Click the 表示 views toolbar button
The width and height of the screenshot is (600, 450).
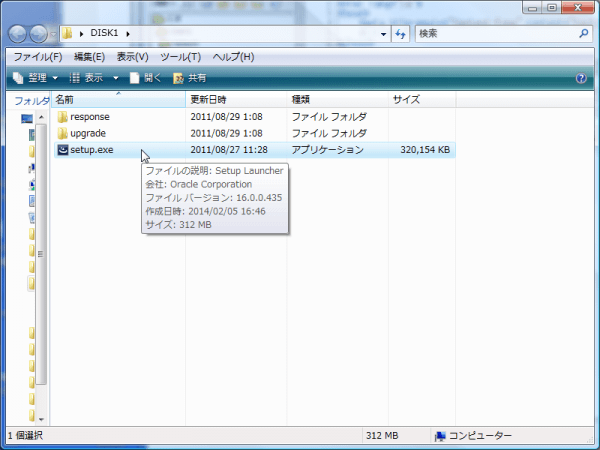86,78
